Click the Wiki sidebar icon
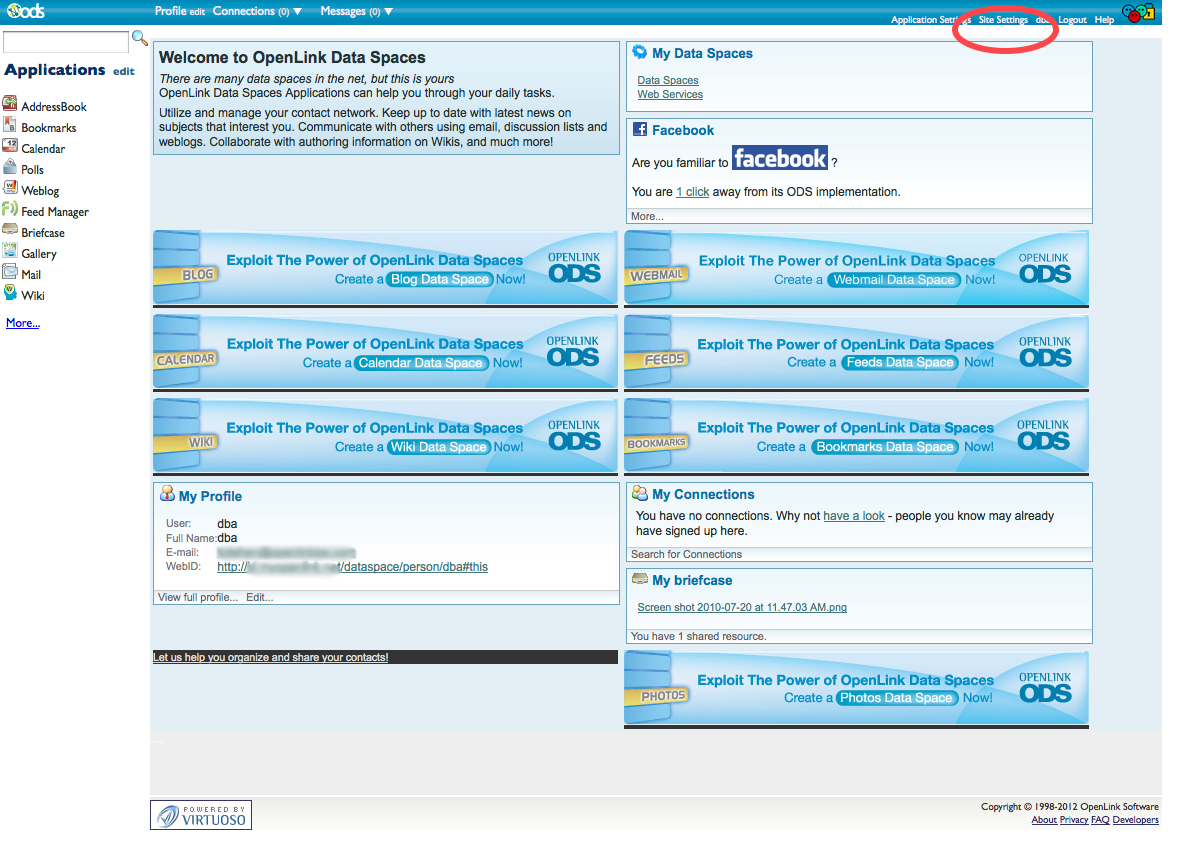Viewport: 1180px width, 850px height. pyautogui.click(x=10, y=294)
